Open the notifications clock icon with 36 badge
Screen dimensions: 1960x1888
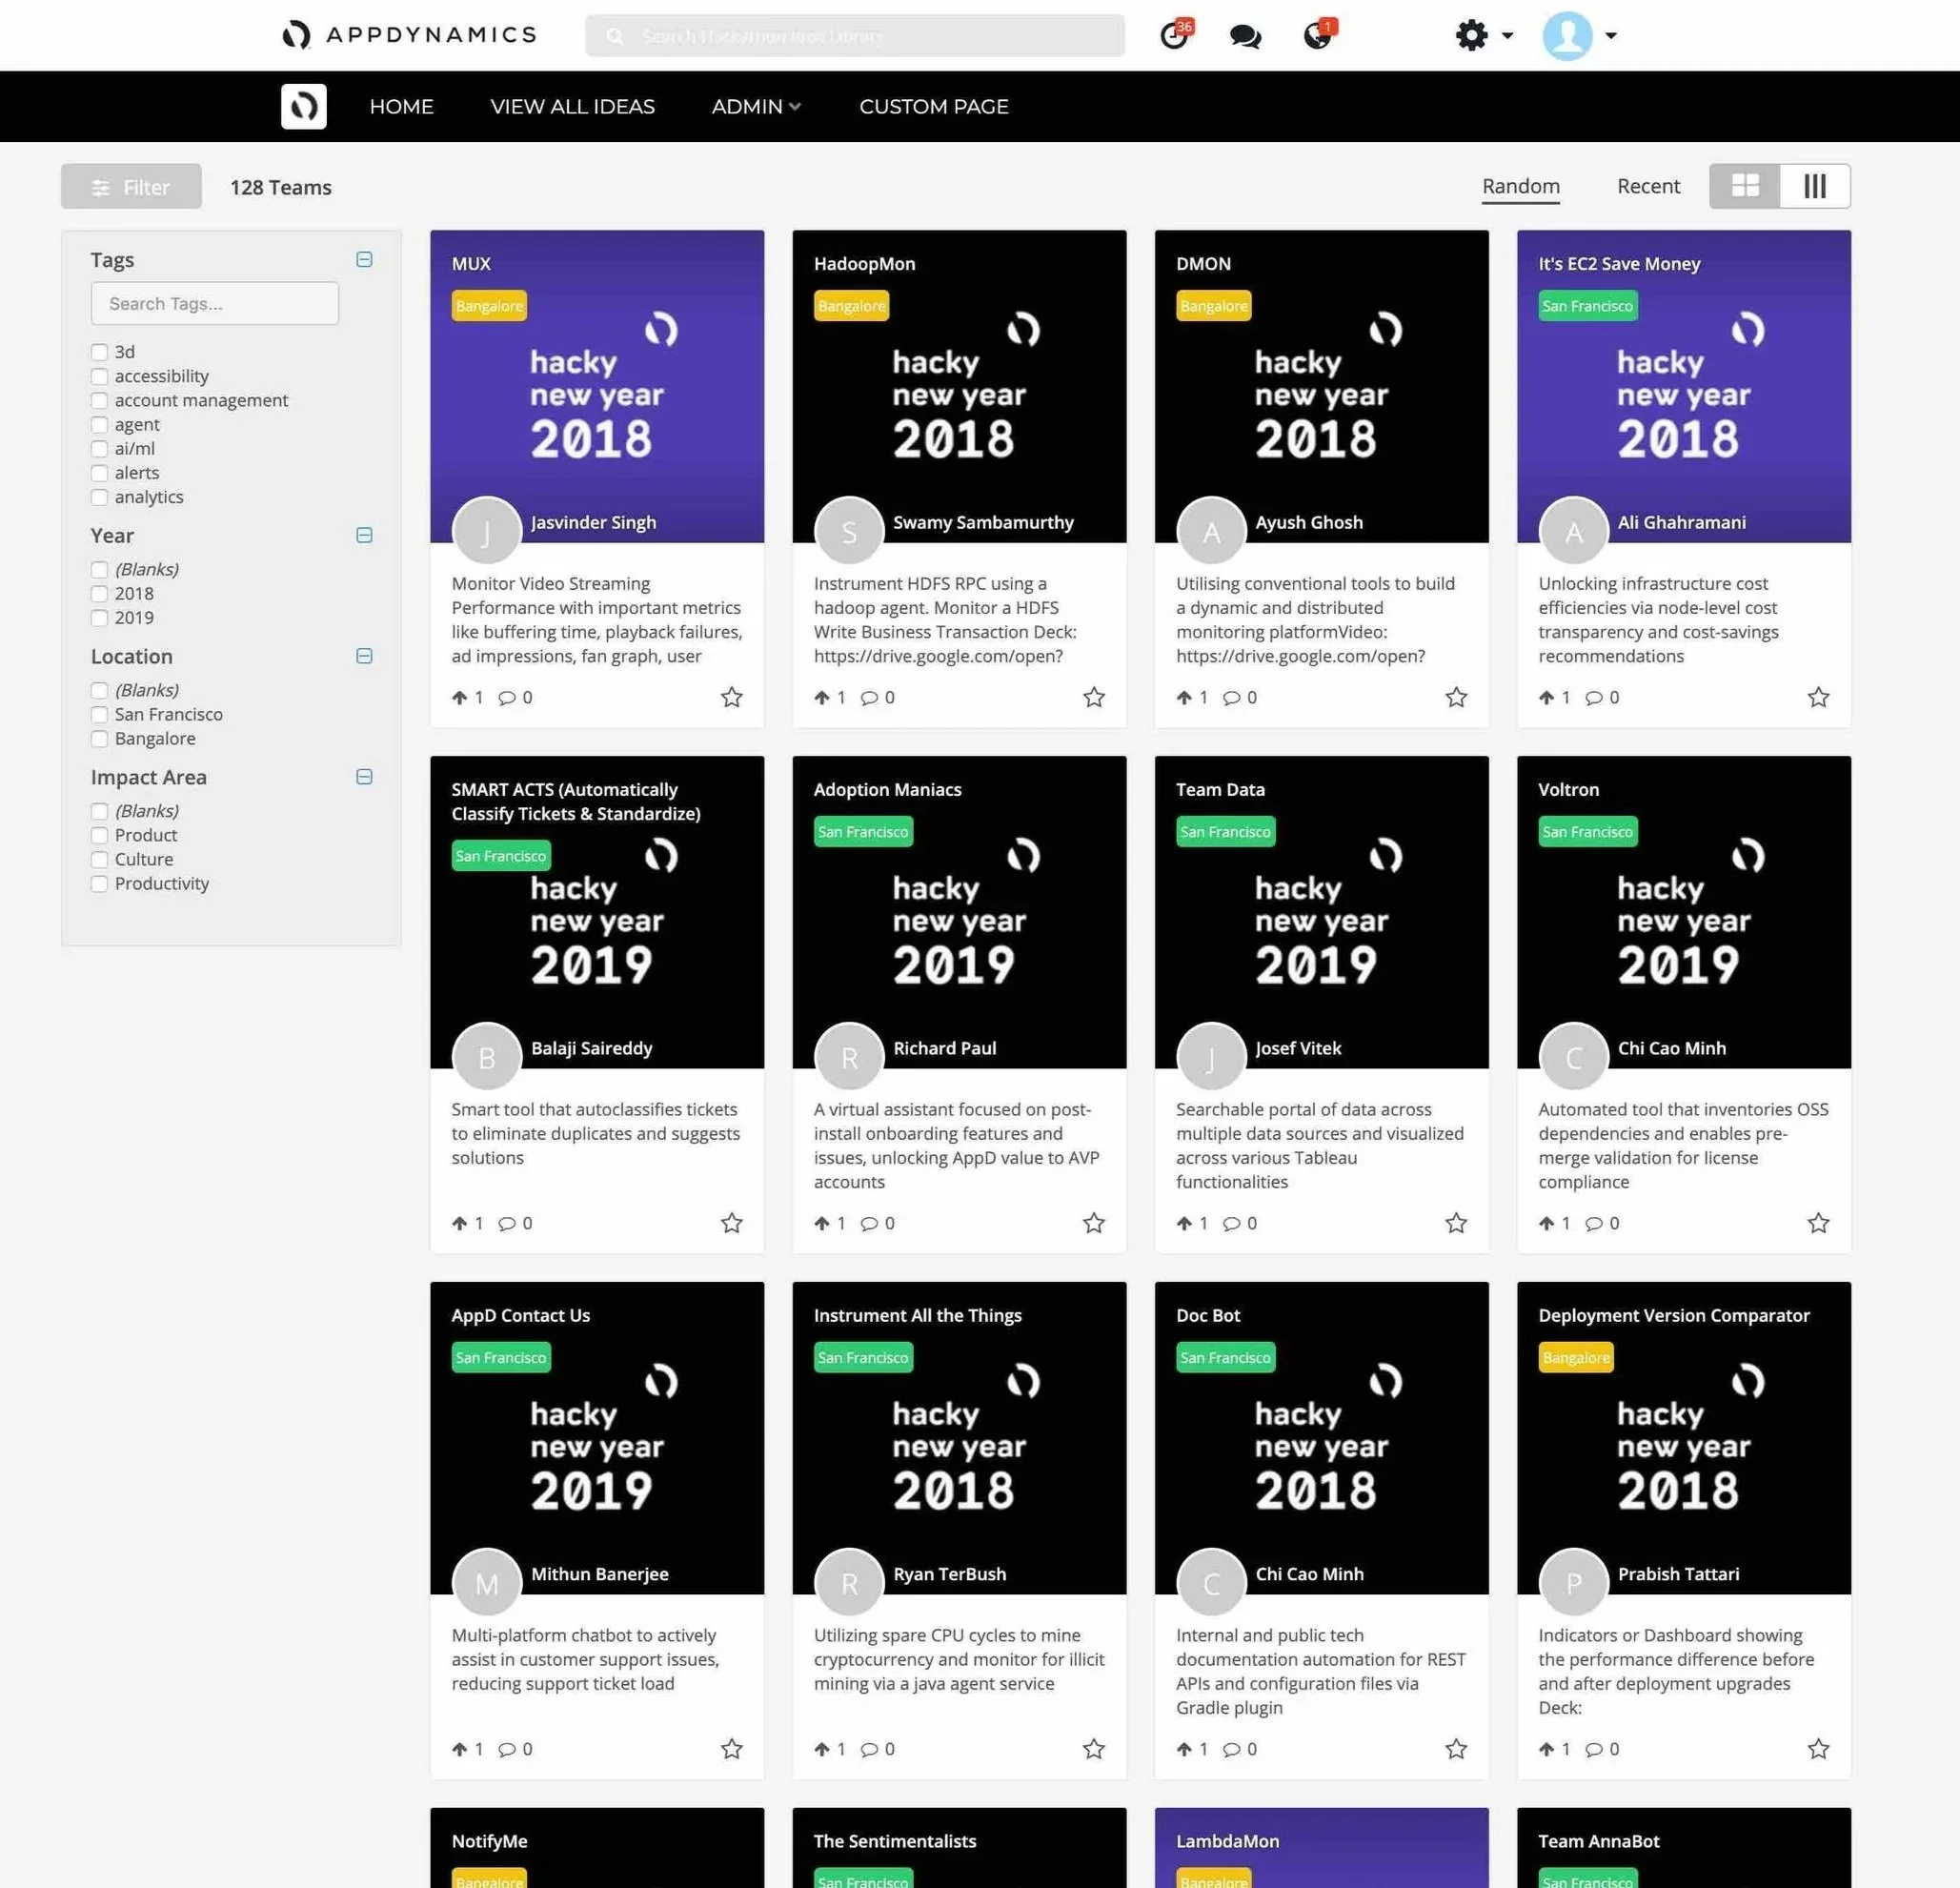click(x=1174, y=36)
